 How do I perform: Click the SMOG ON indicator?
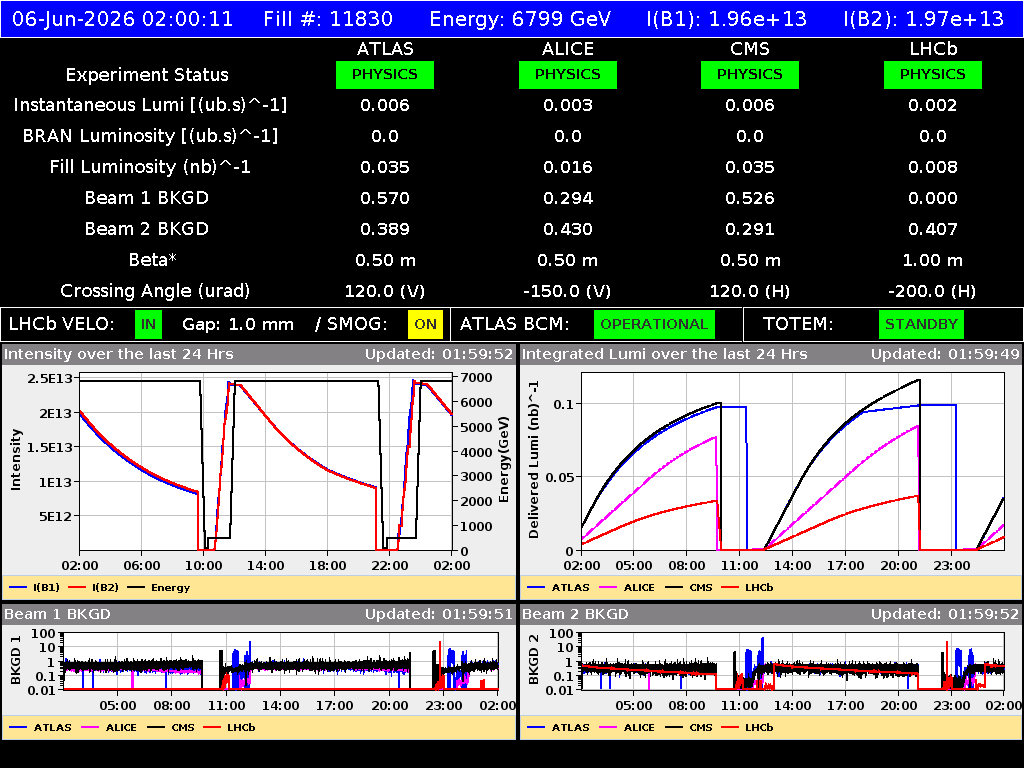425,325
